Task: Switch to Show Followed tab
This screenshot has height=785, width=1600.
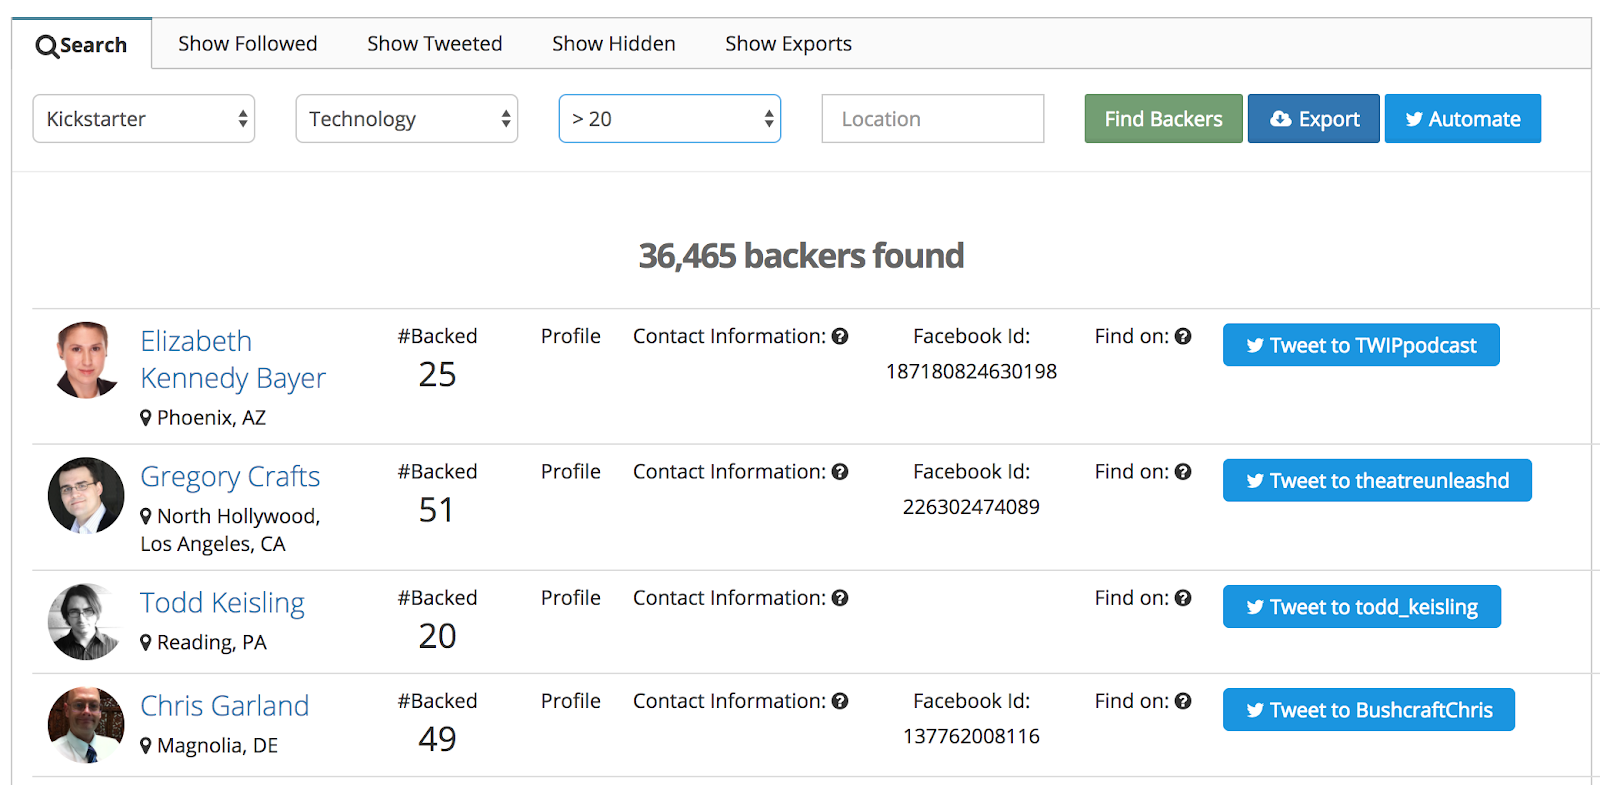Action: (x=247, y=44)
